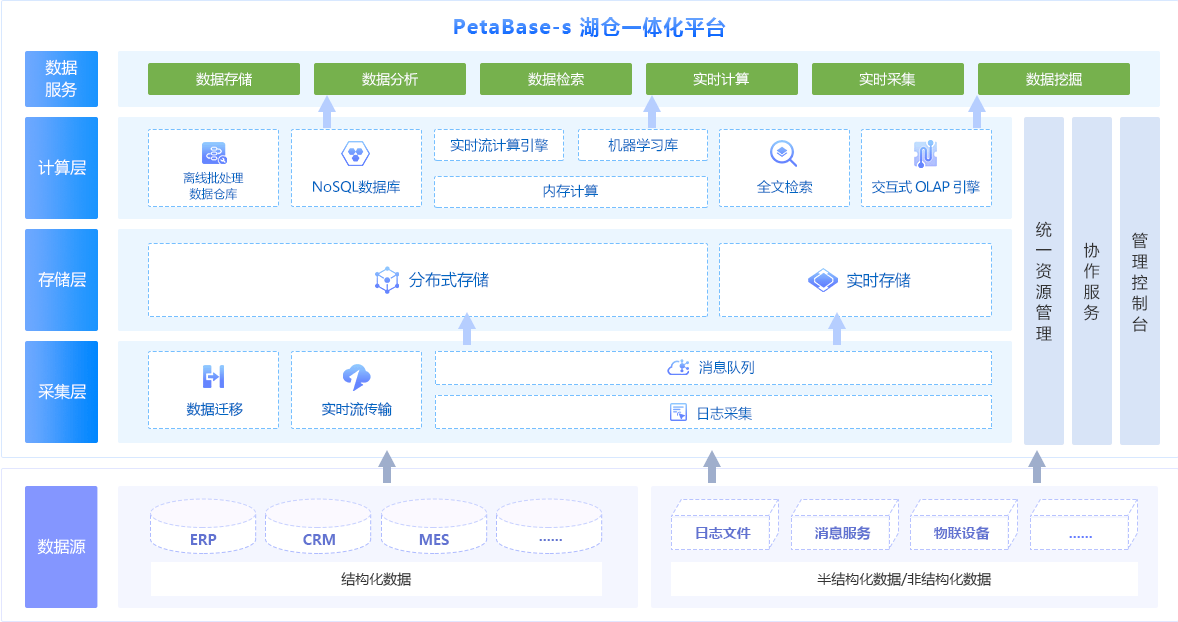Select the green 实时计算 button
Screen dimensions: 1178x622
pyautogui.click(x=721, y=79)
